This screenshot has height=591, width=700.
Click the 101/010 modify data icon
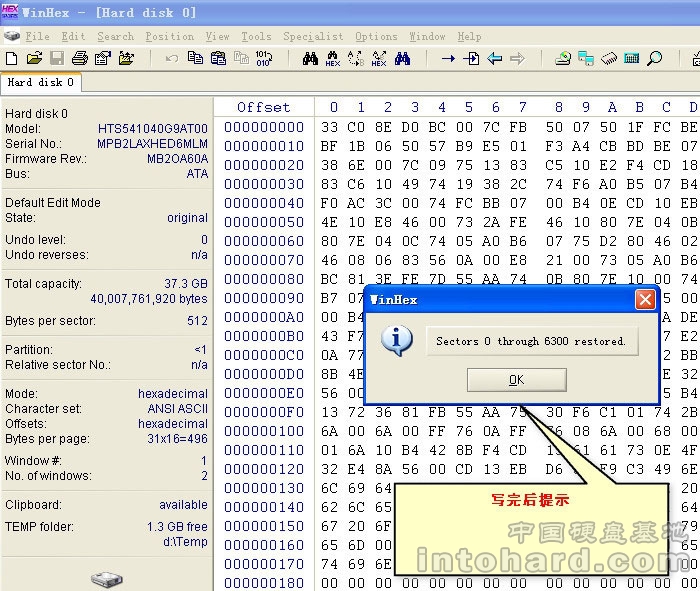tap(264, 58)
